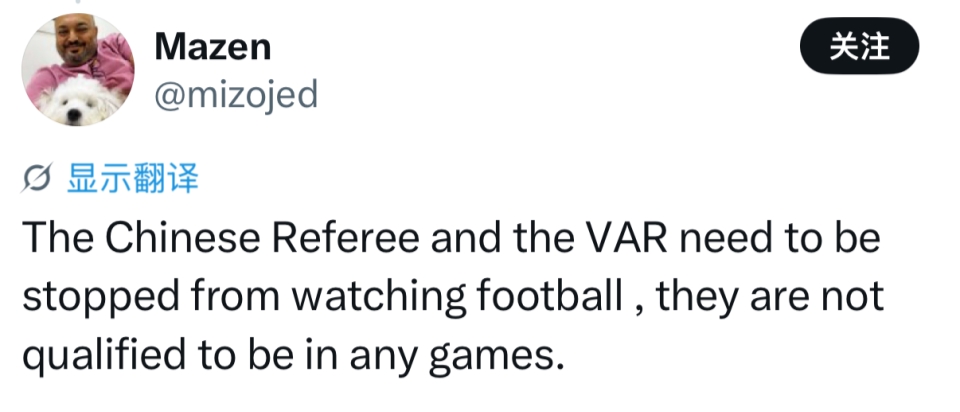Click the translate icon beside 显示翻译
Image resolution: width=960 pixels, height=412 pixels.
coord(36,180)
